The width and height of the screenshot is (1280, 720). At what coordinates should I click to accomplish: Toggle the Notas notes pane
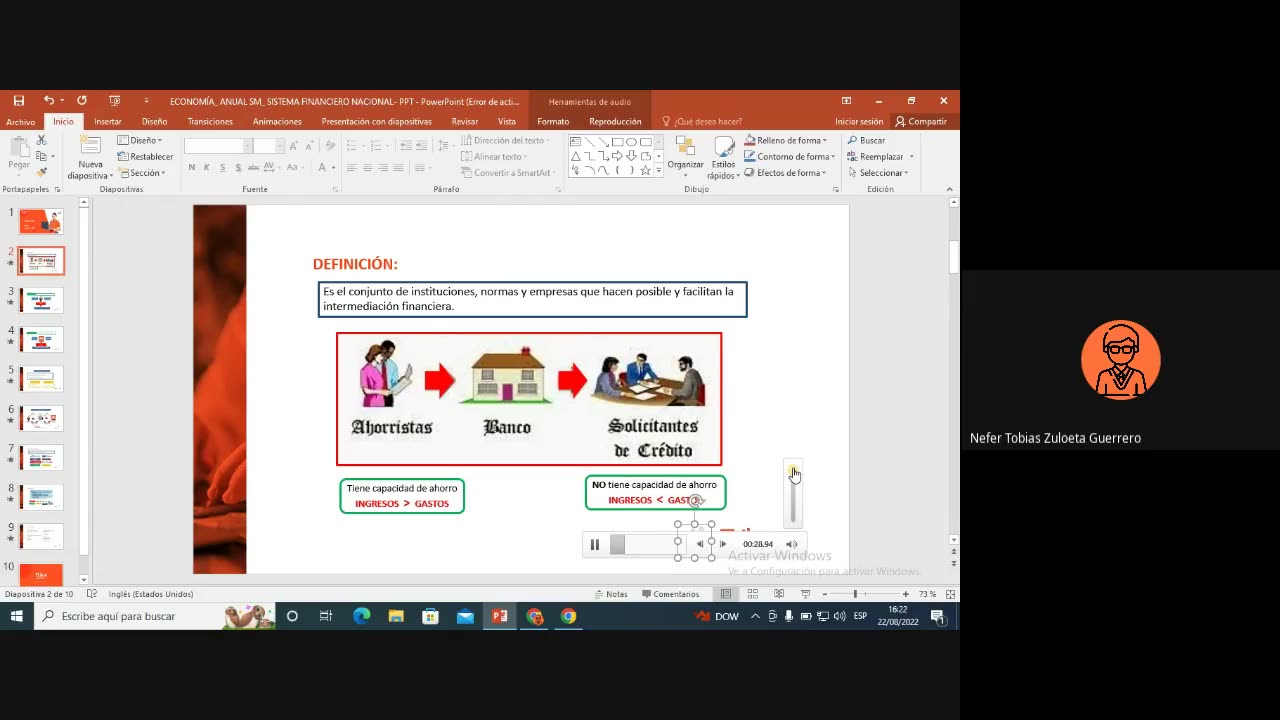pos(610,594)
